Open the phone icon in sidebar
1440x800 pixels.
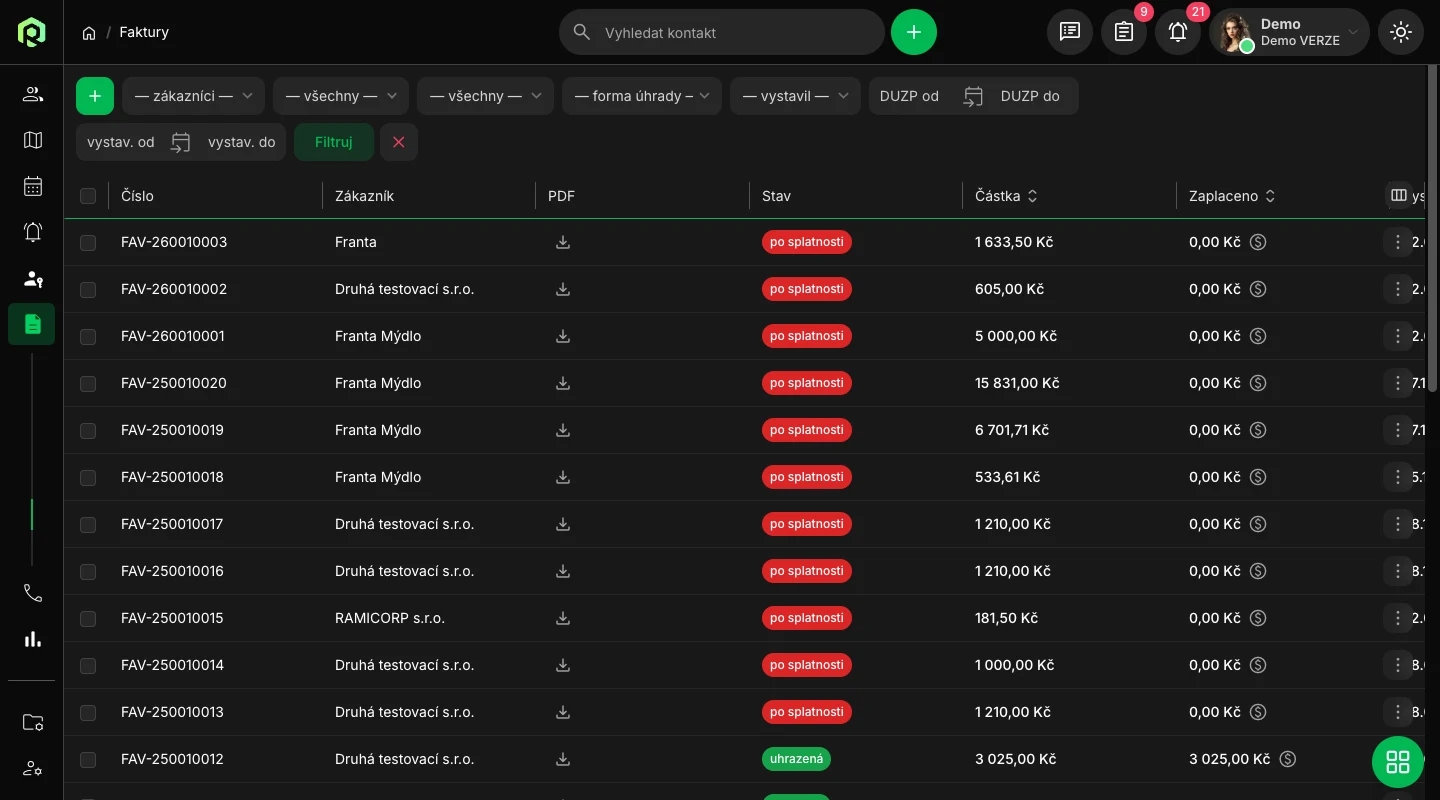(x=33, y=593)
